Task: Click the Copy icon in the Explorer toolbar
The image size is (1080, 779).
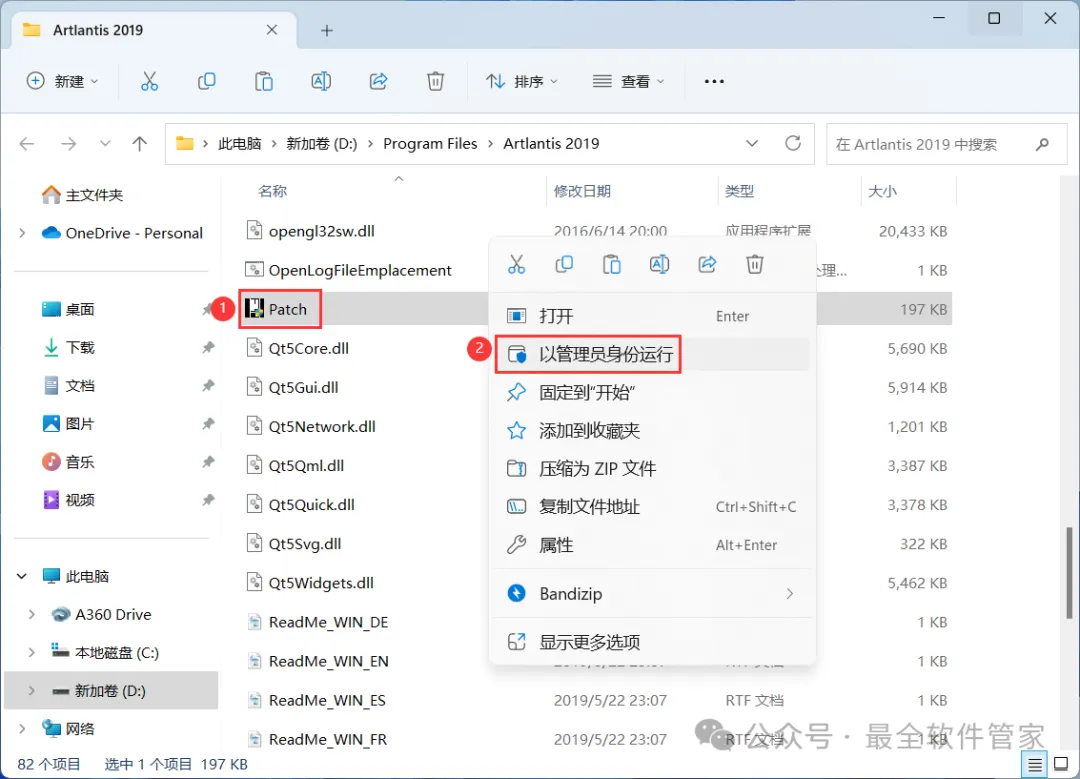Action: 207,81
